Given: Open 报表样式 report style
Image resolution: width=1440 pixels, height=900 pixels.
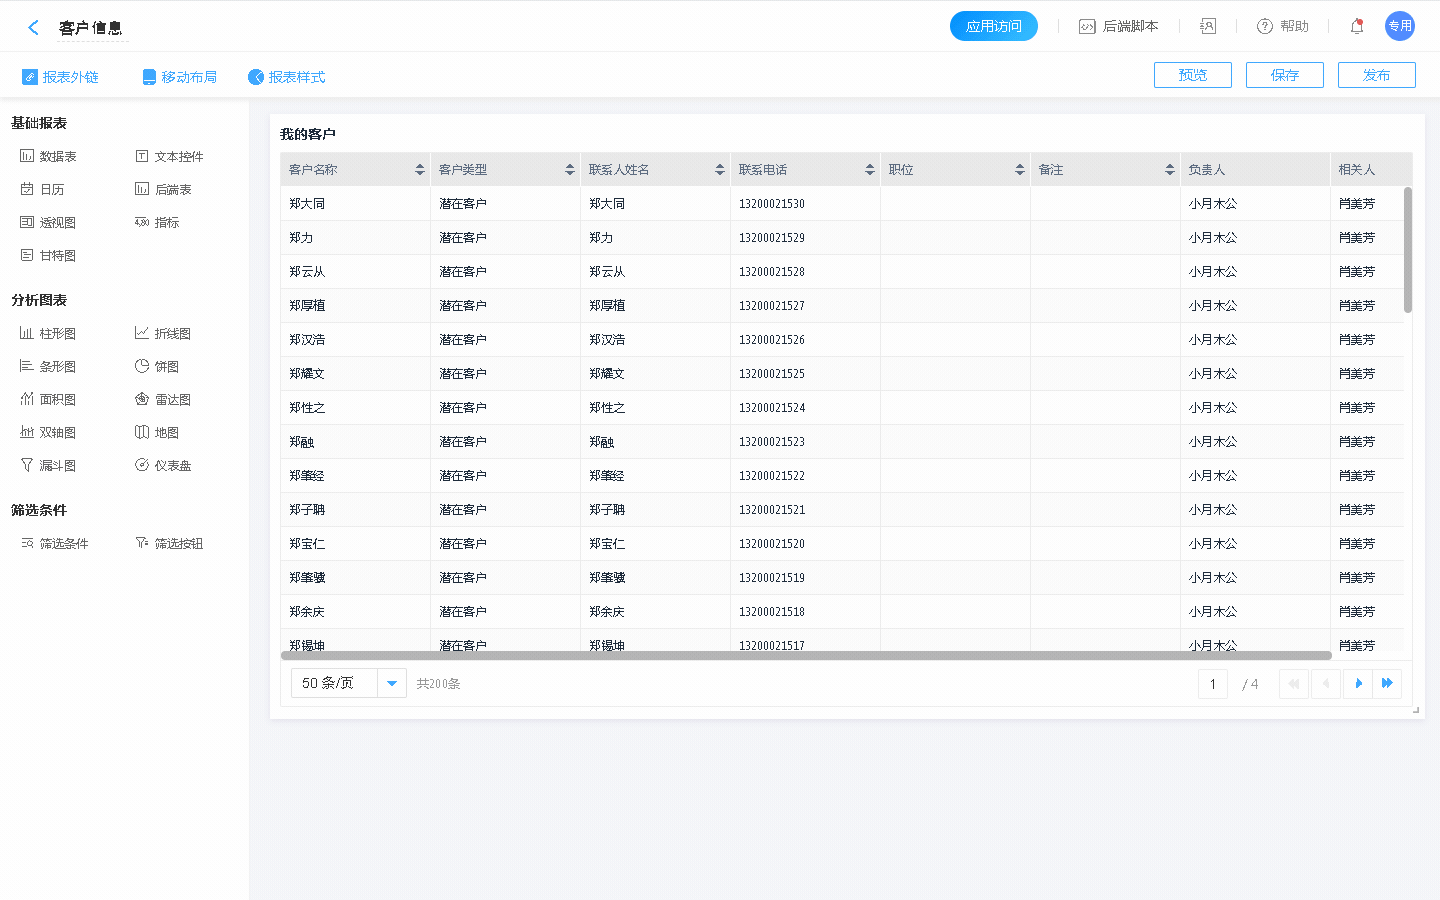Looking at the screenshot, I should pos(287,77).
